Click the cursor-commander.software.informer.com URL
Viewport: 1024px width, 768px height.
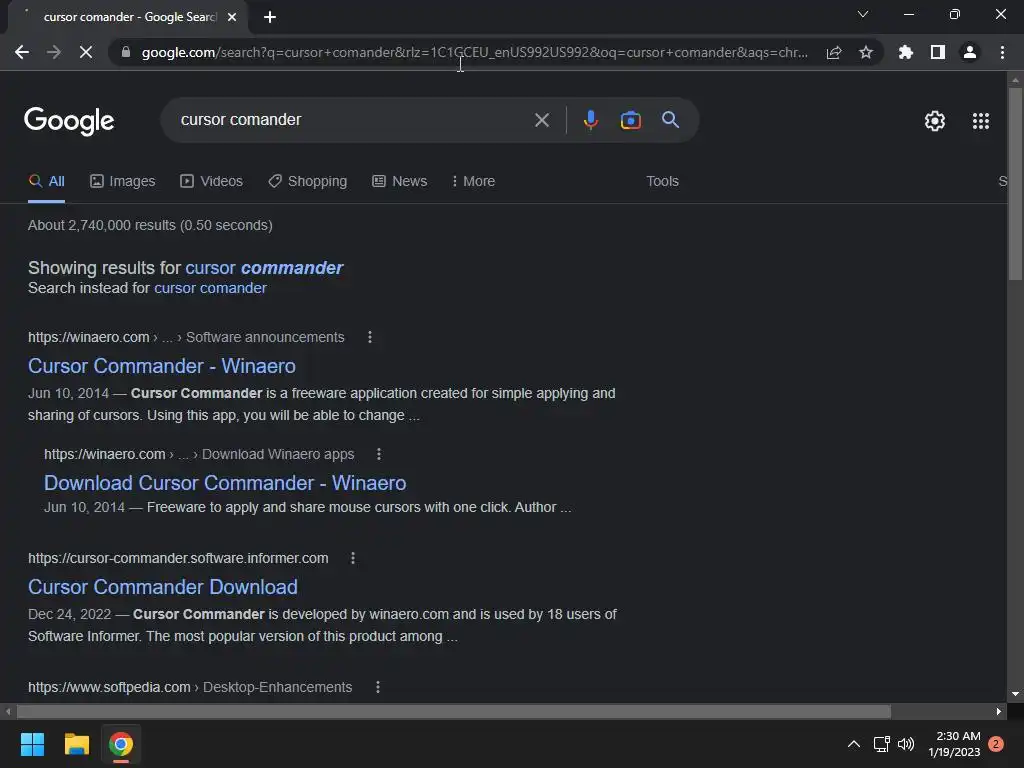[178, 558]
